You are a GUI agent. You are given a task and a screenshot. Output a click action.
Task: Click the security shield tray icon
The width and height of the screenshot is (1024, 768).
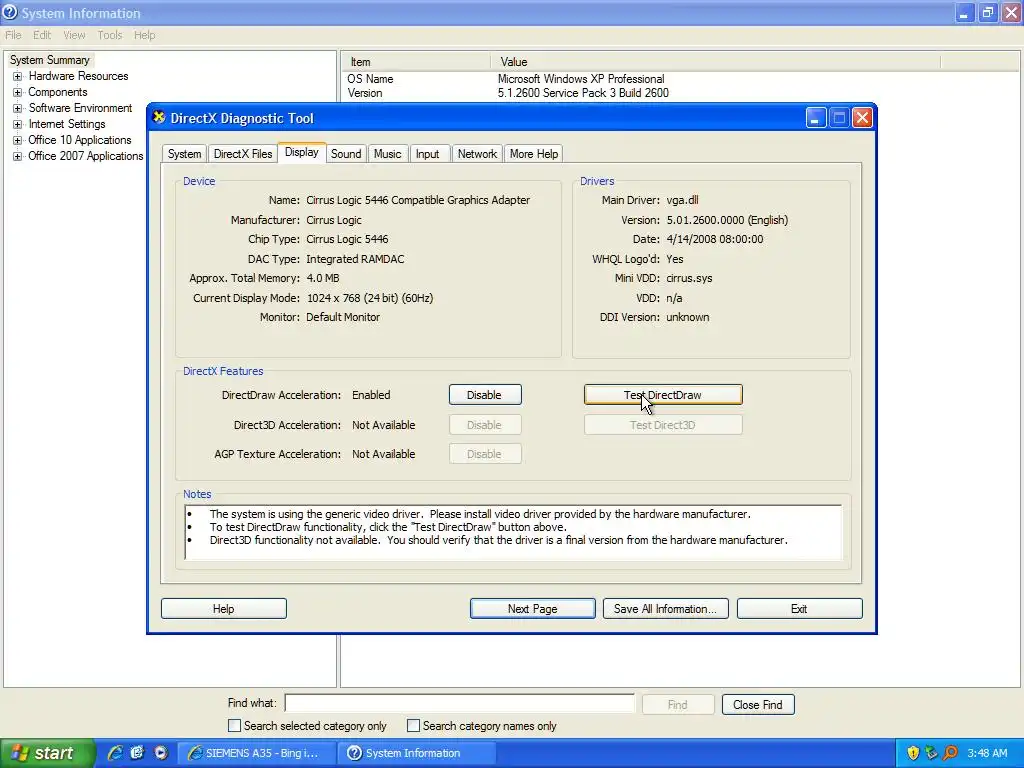(913, 753)
